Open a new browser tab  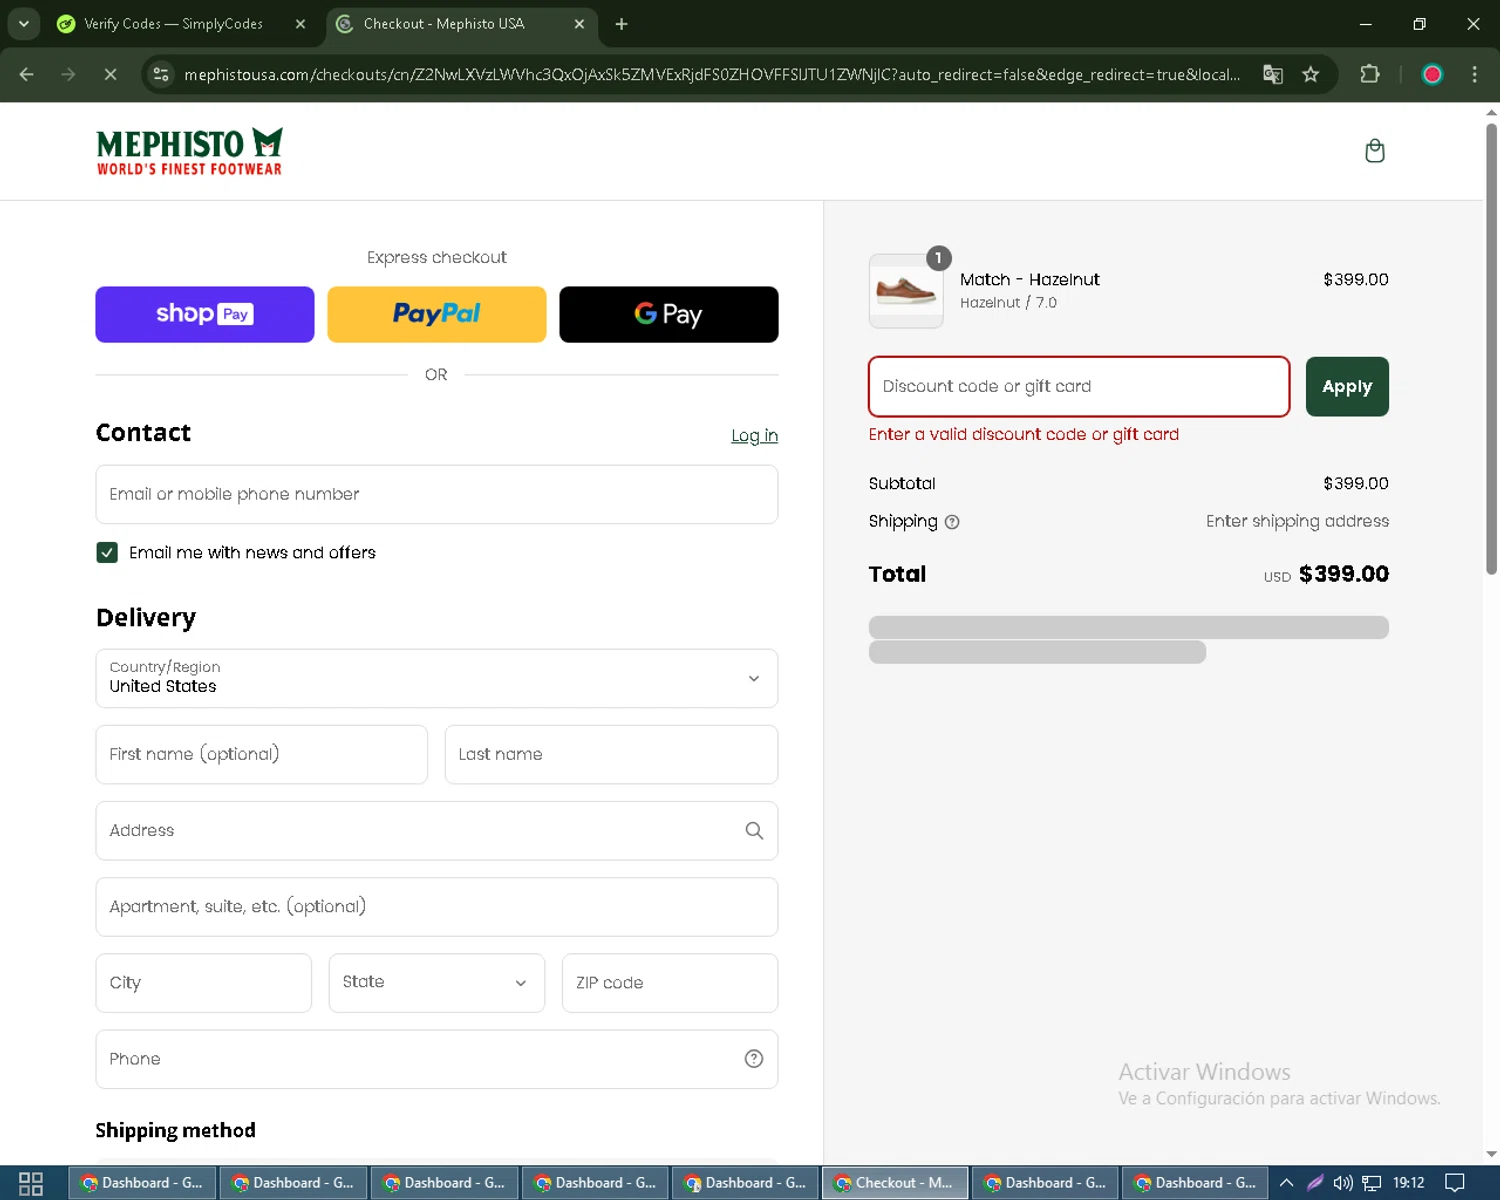(x=622, y=24)
